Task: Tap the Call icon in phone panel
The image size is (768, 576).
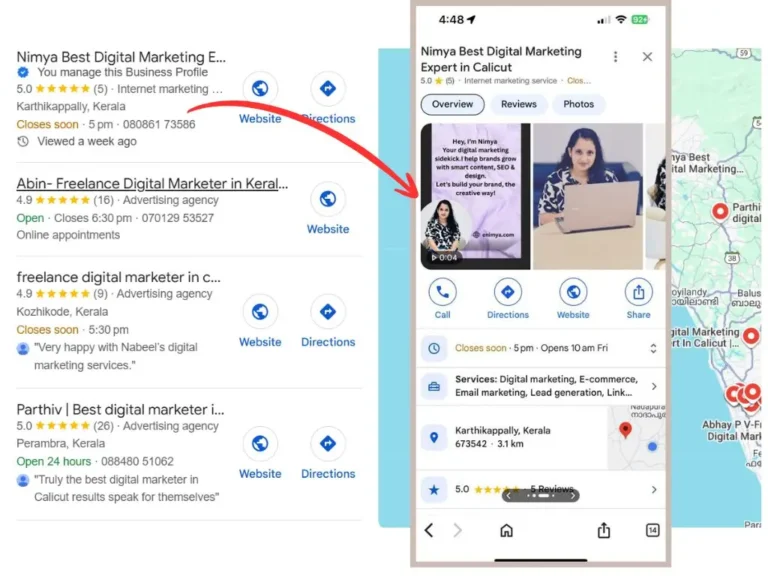Action: coord(442,292)
